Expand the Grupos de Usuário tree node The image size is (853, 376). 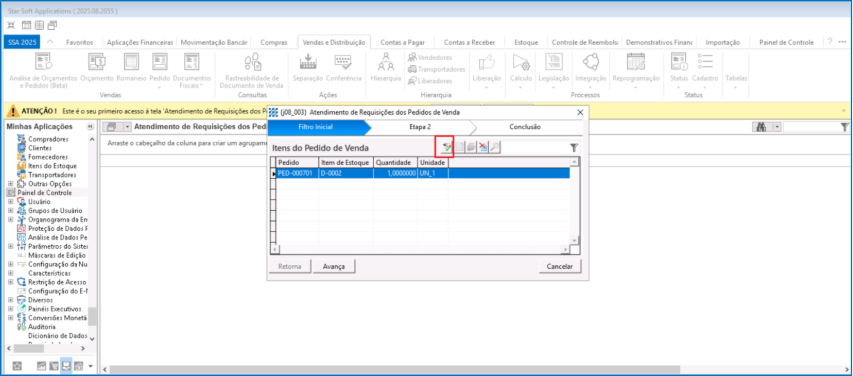click(10, 211)
